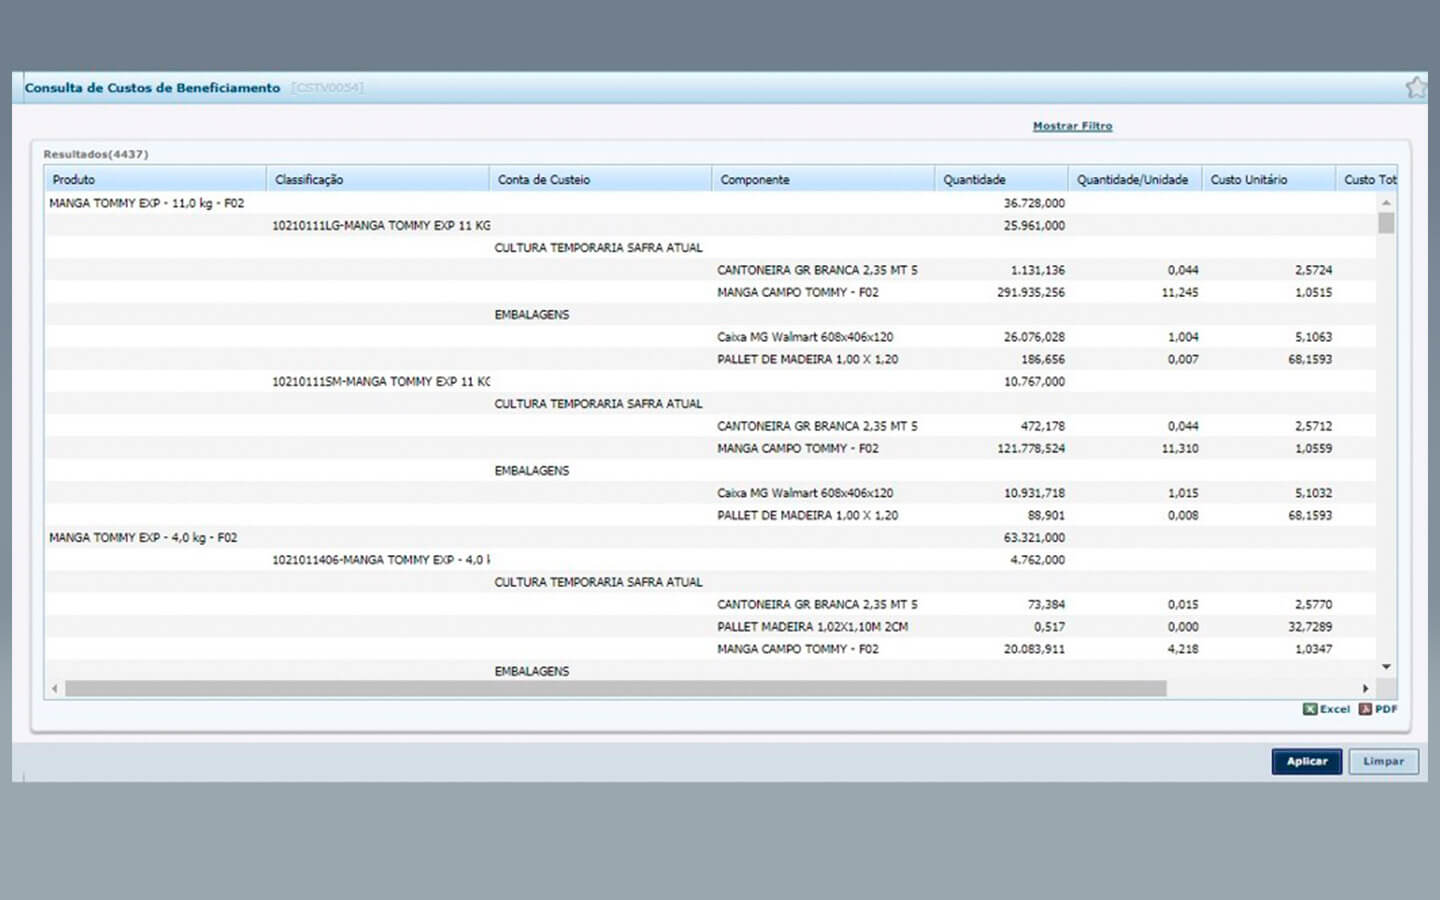Export results via Excel icon
Screen dimensions: 1440x900
(1326, 709)
